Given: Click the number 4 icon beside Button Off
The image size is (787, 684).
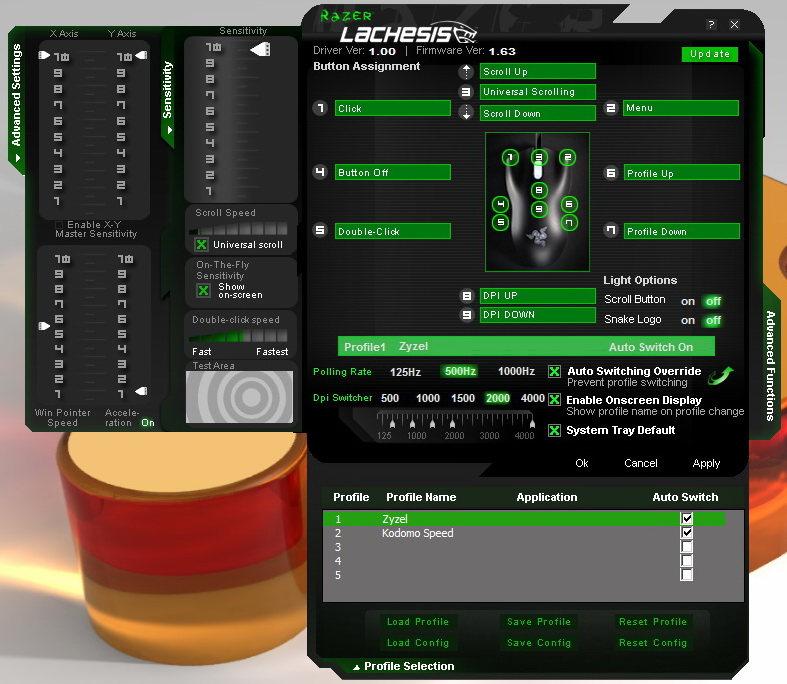Looking at the screenshot, I should [x=320, y=172].
